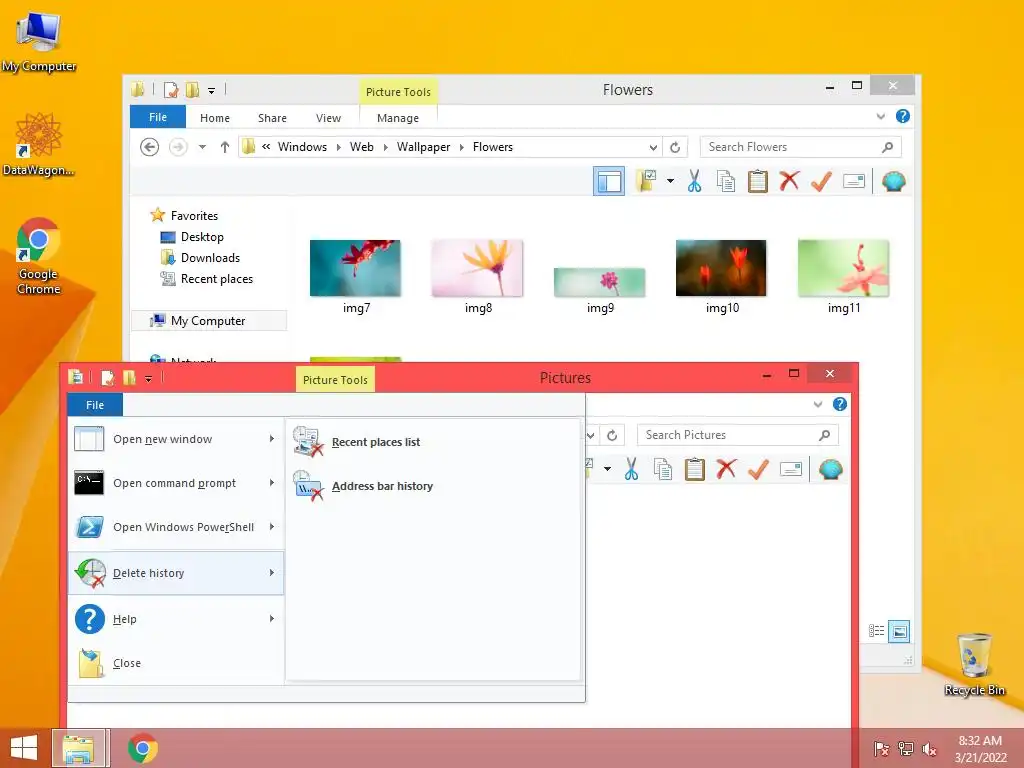Click Wallpaper in Flowers address breadcrumb

(423, 147)
